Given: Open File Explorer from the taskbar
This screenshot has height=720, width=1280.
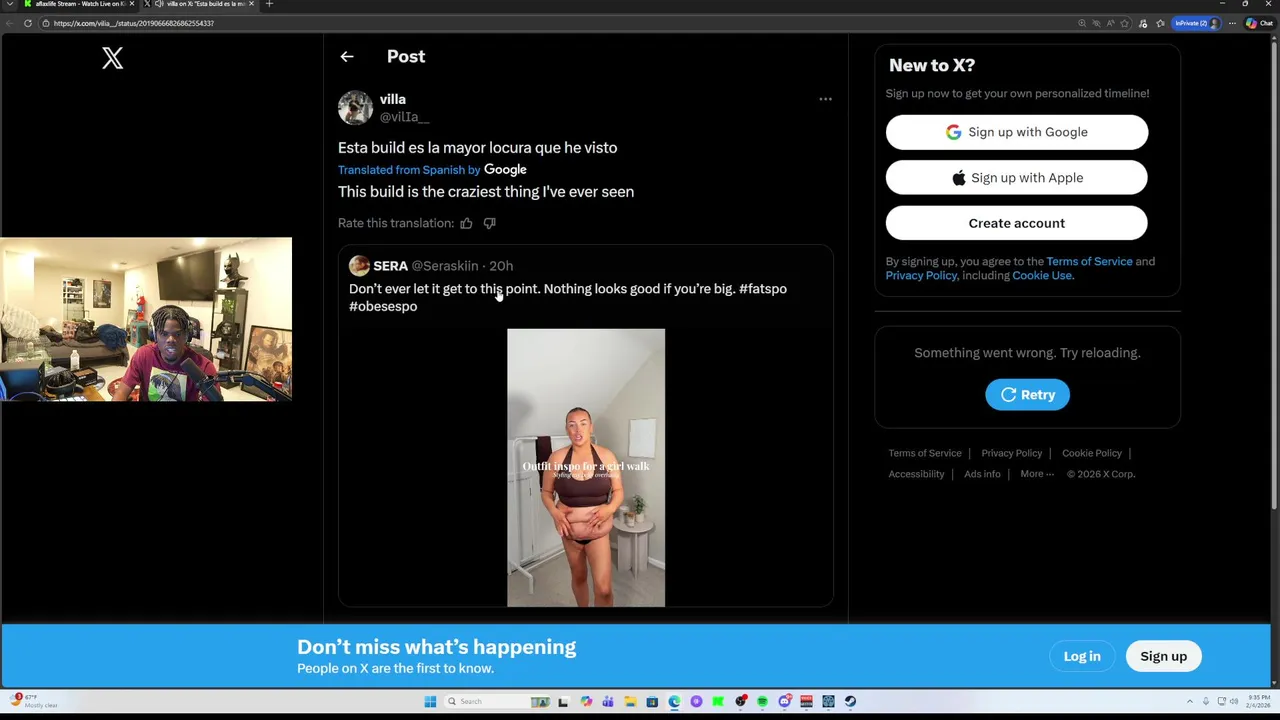Looking at the screenshot, I should (x=630, y=702).
